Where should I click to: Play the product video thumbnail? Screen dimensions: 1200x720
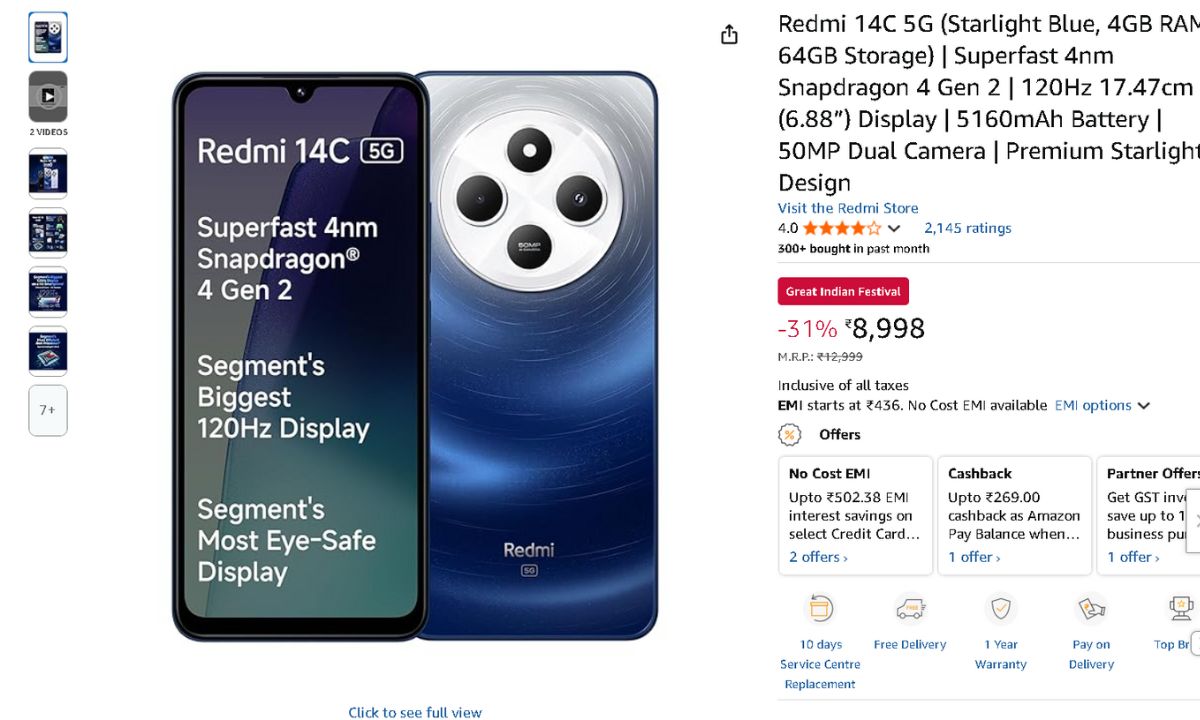tap(48, 96)
